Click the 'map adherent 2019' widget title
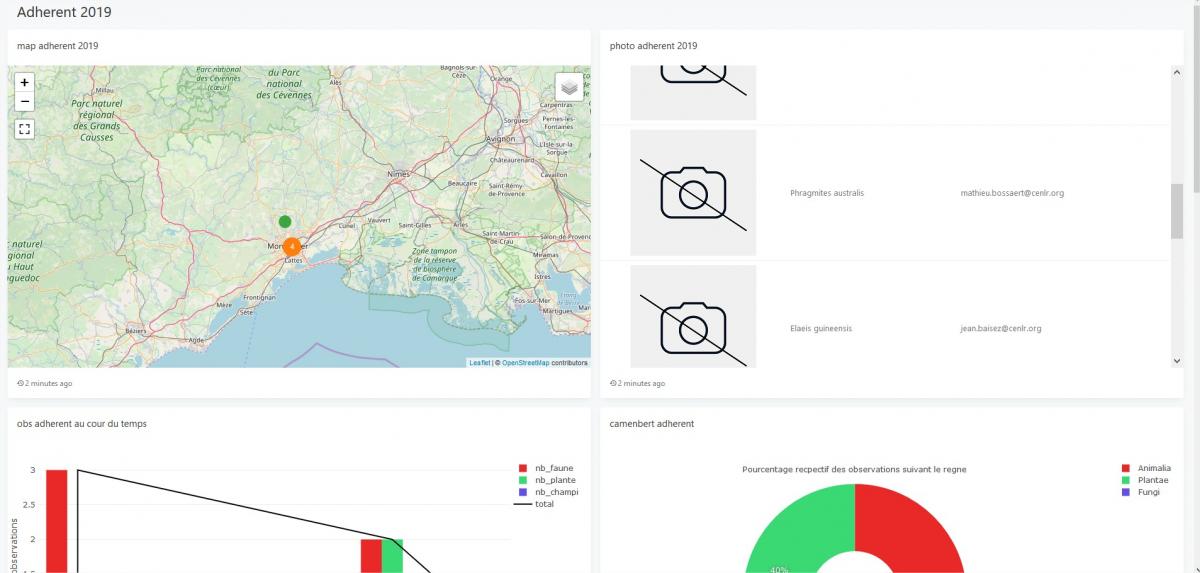This screenshot has height=573, width=1200. [x=57, y=46]
